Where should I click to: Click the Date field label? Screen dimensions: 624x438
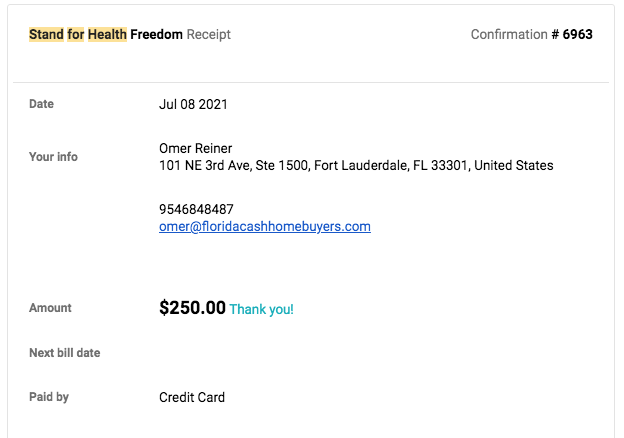point(41,104)
